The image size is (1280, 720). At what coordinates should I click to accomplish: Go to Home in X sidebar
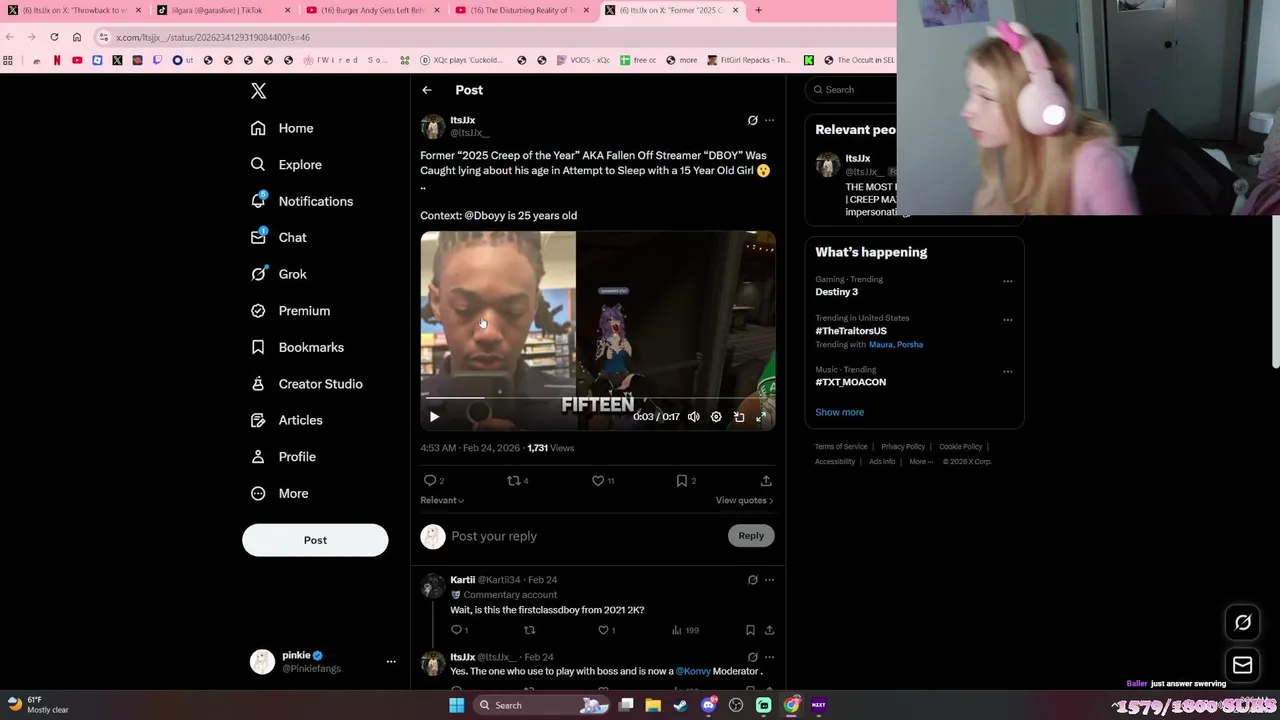click(x=283, y=128)
